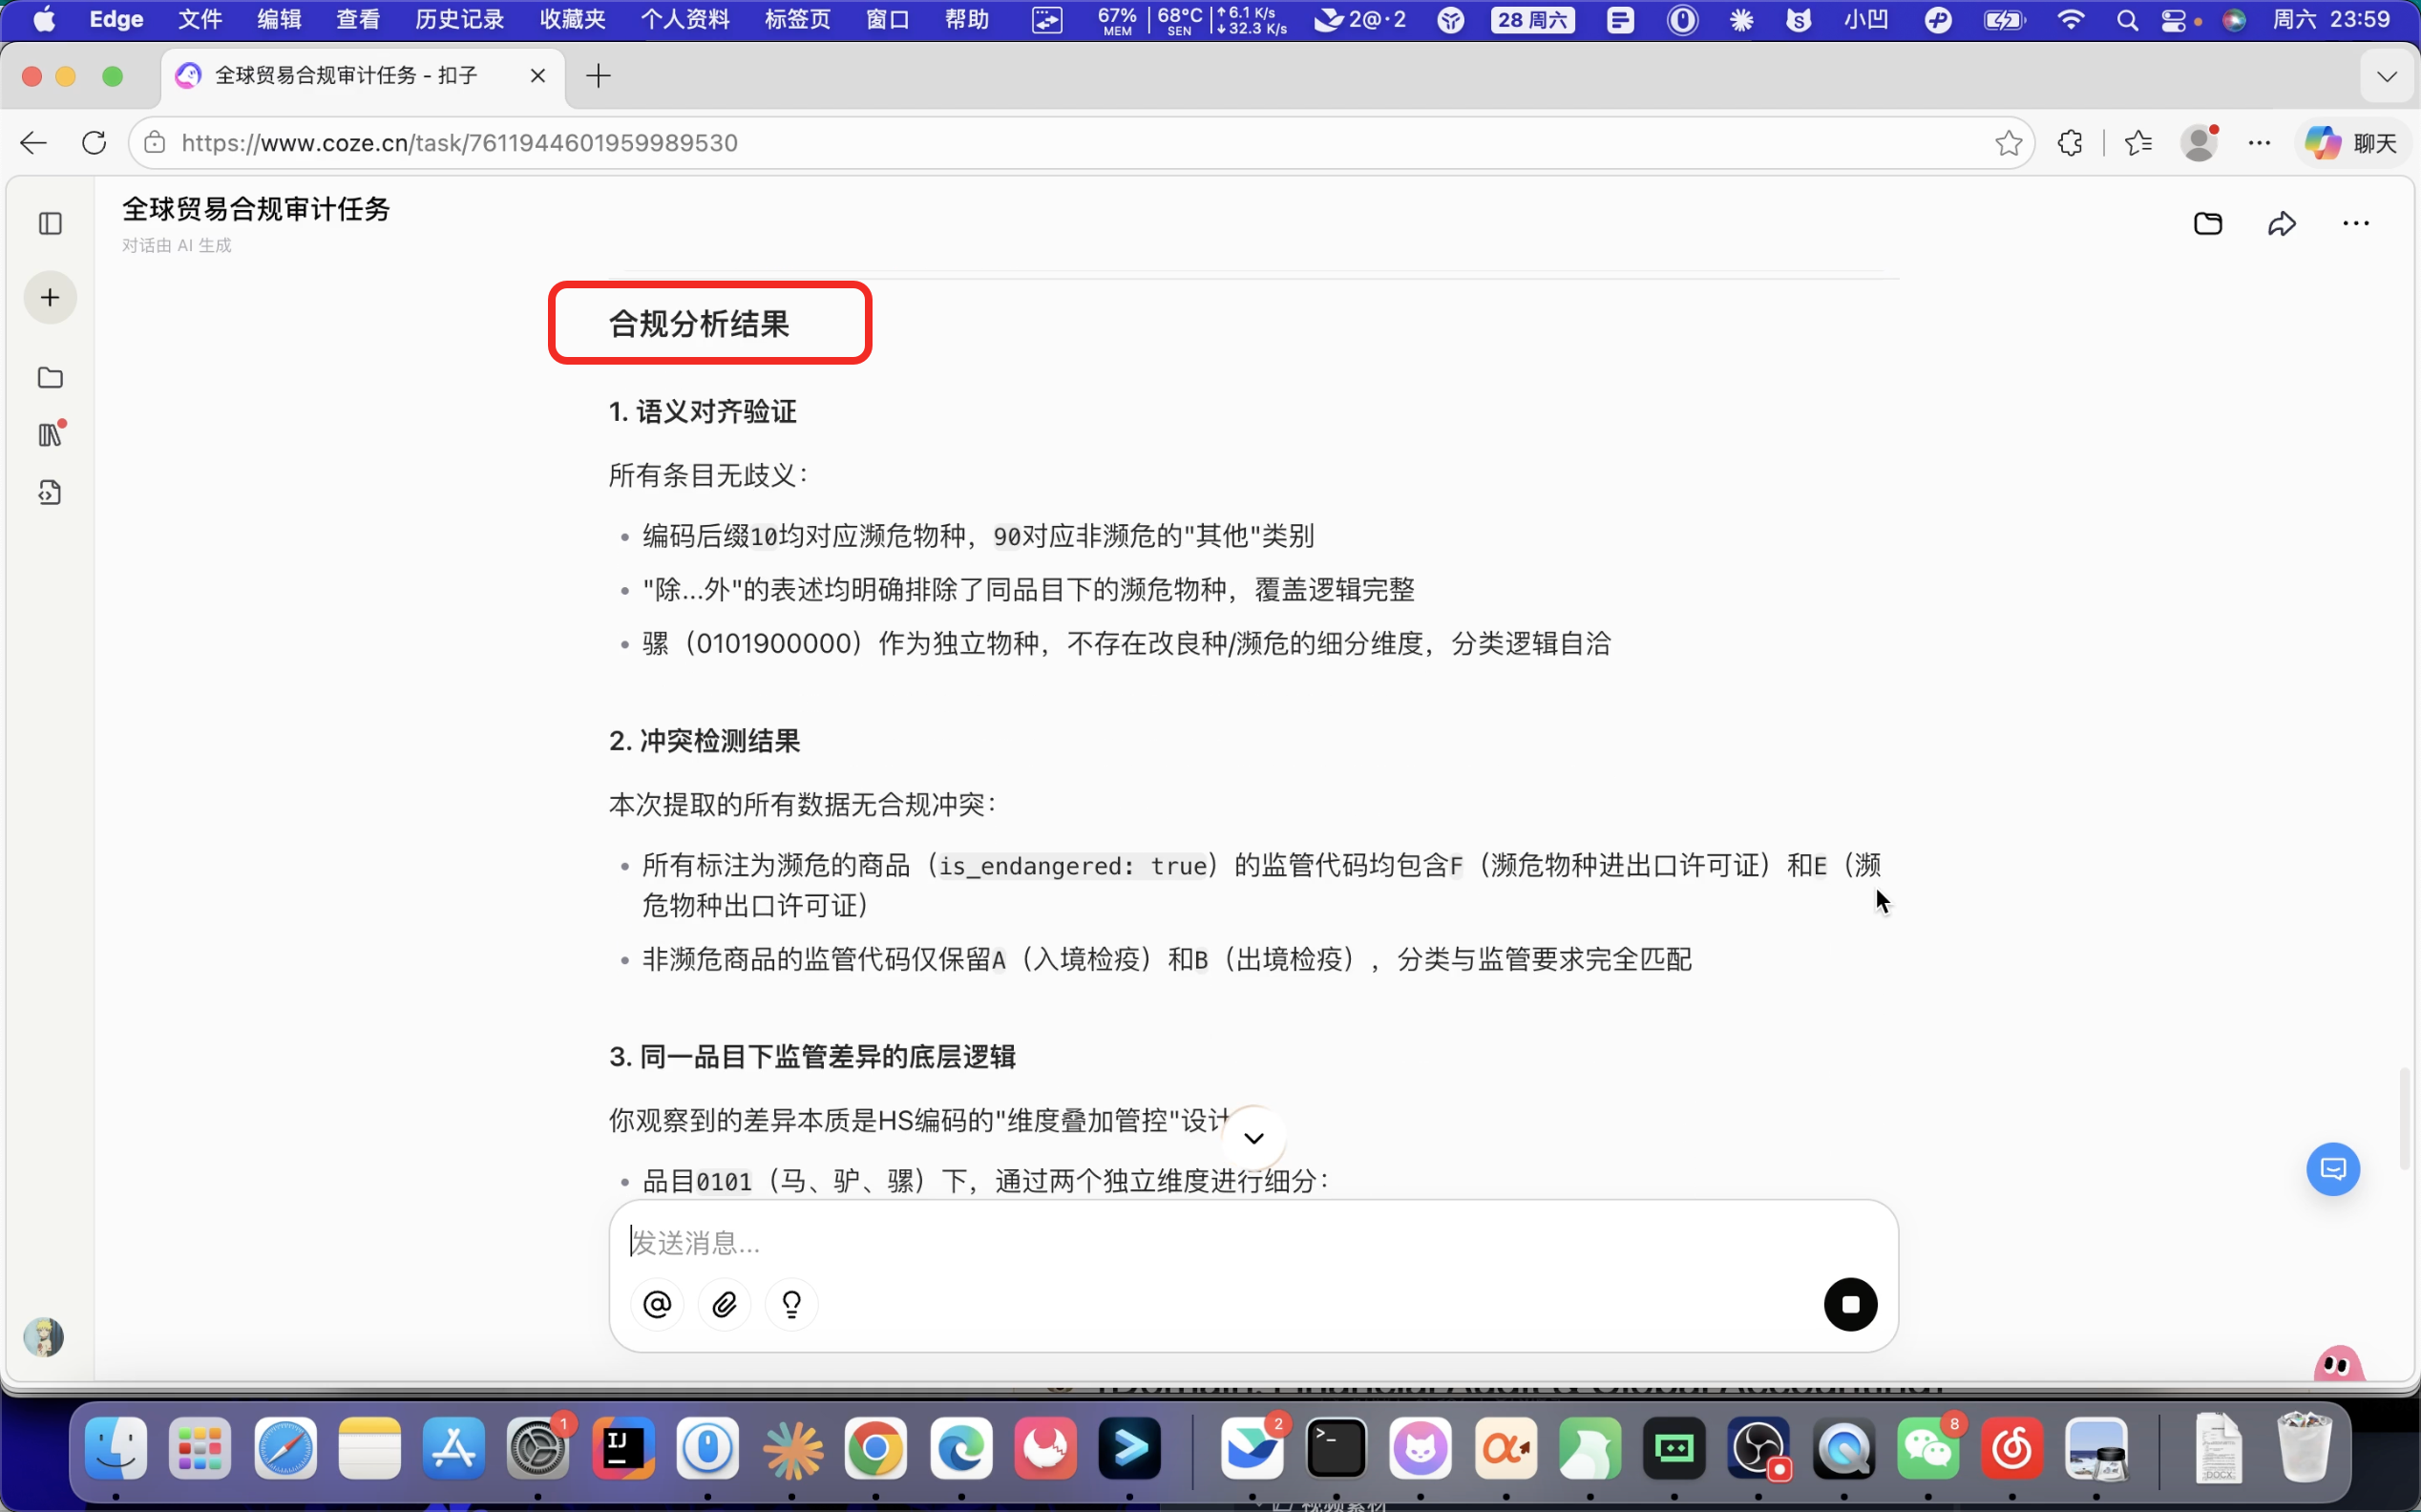Focus the 发送消息 message input field
The image size is (2421, 1512).
[1253, 1242]
